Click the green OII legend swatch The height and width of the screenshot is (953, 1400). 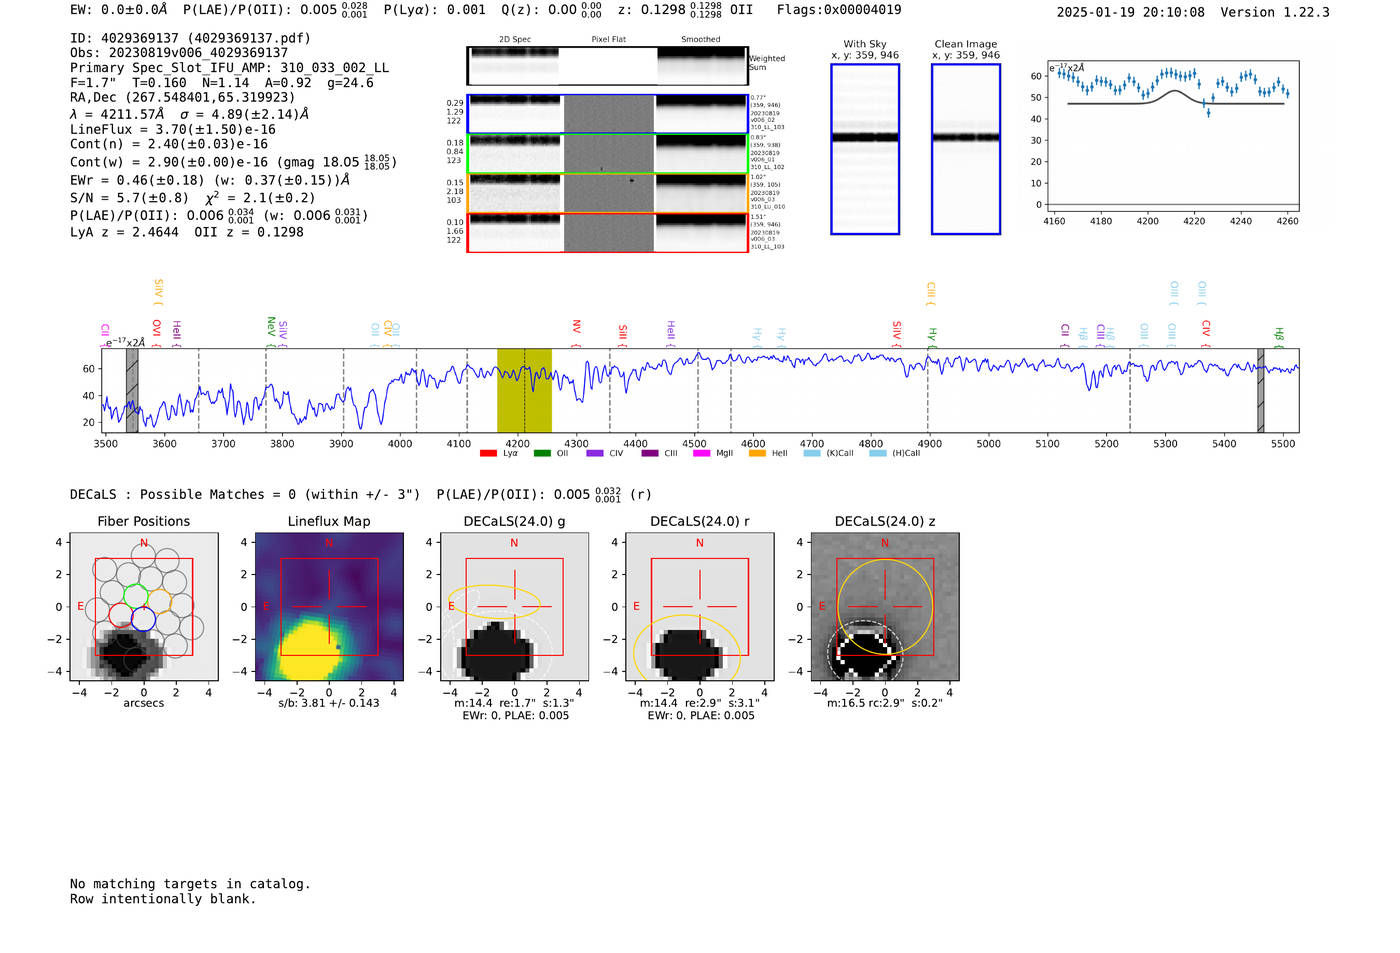(x=542, y=453)
